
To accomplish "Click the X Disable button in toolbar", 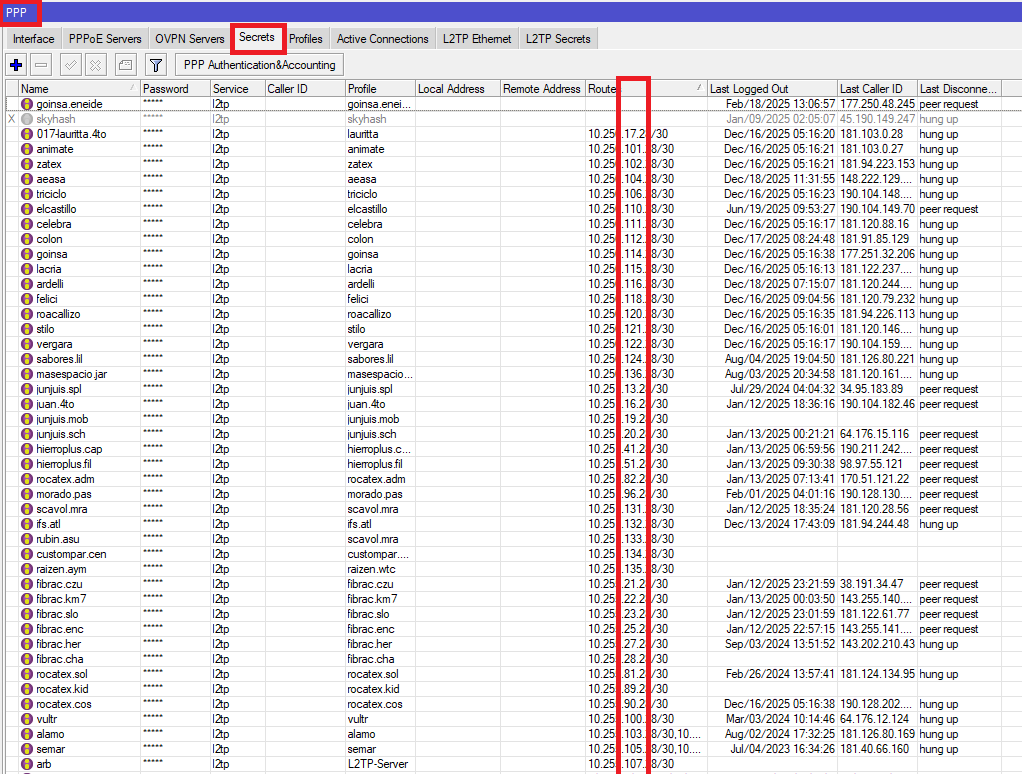I will click(x=95, y=65).
